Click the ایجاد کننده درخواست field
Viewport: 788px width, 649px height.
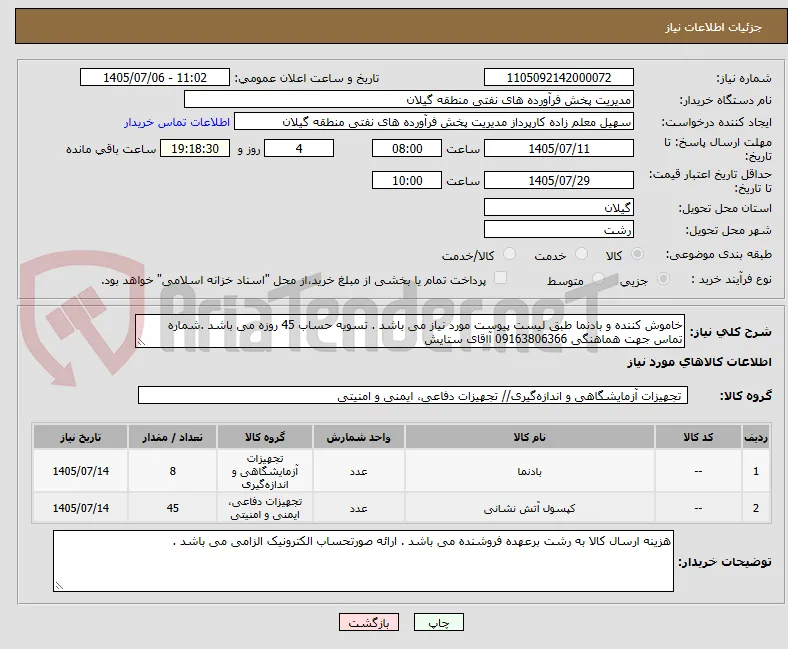(434, 122)
